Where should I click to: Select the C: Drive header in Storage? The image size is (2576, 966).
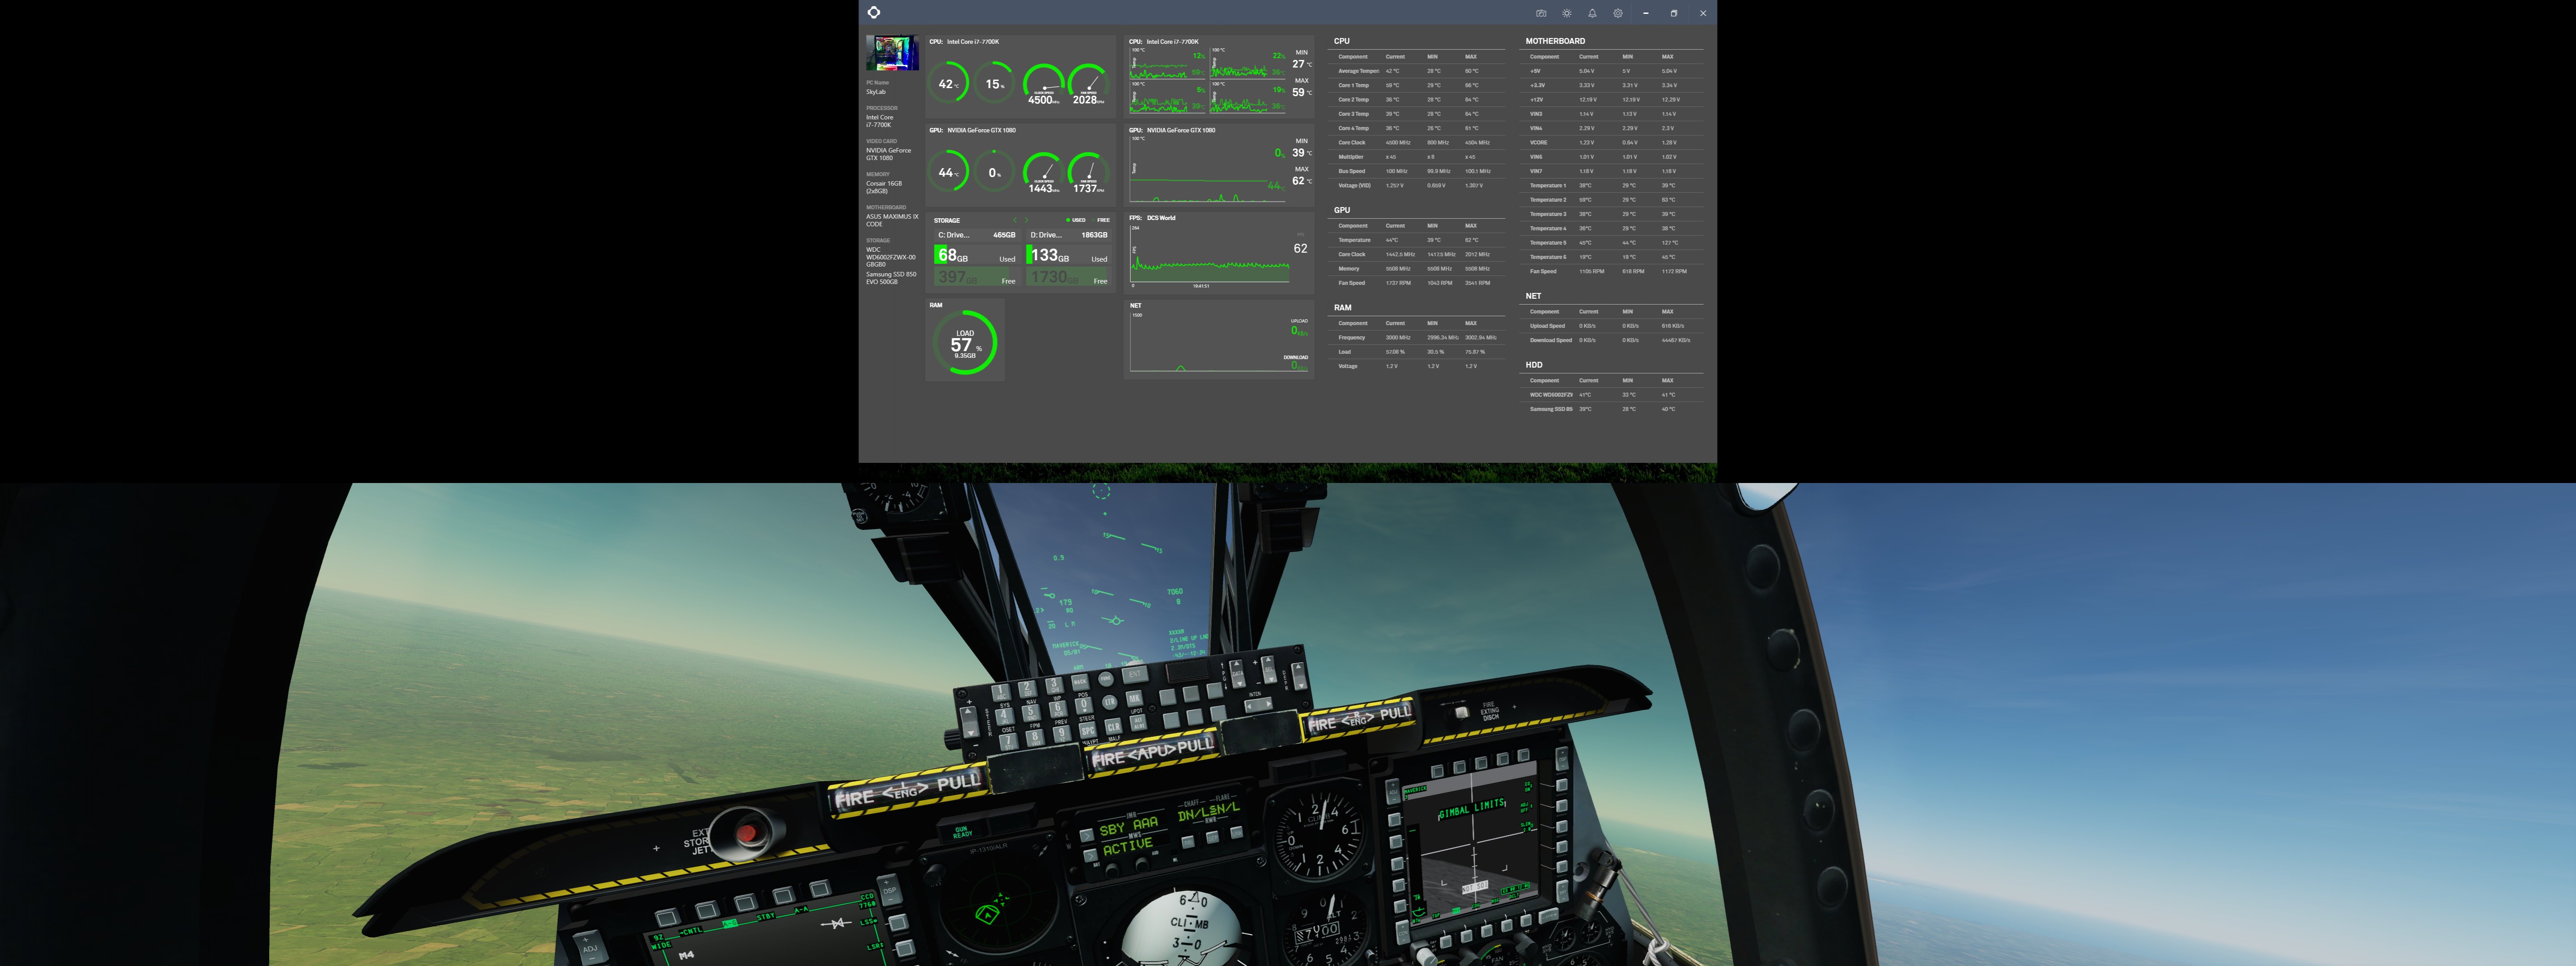click(978, 235)
